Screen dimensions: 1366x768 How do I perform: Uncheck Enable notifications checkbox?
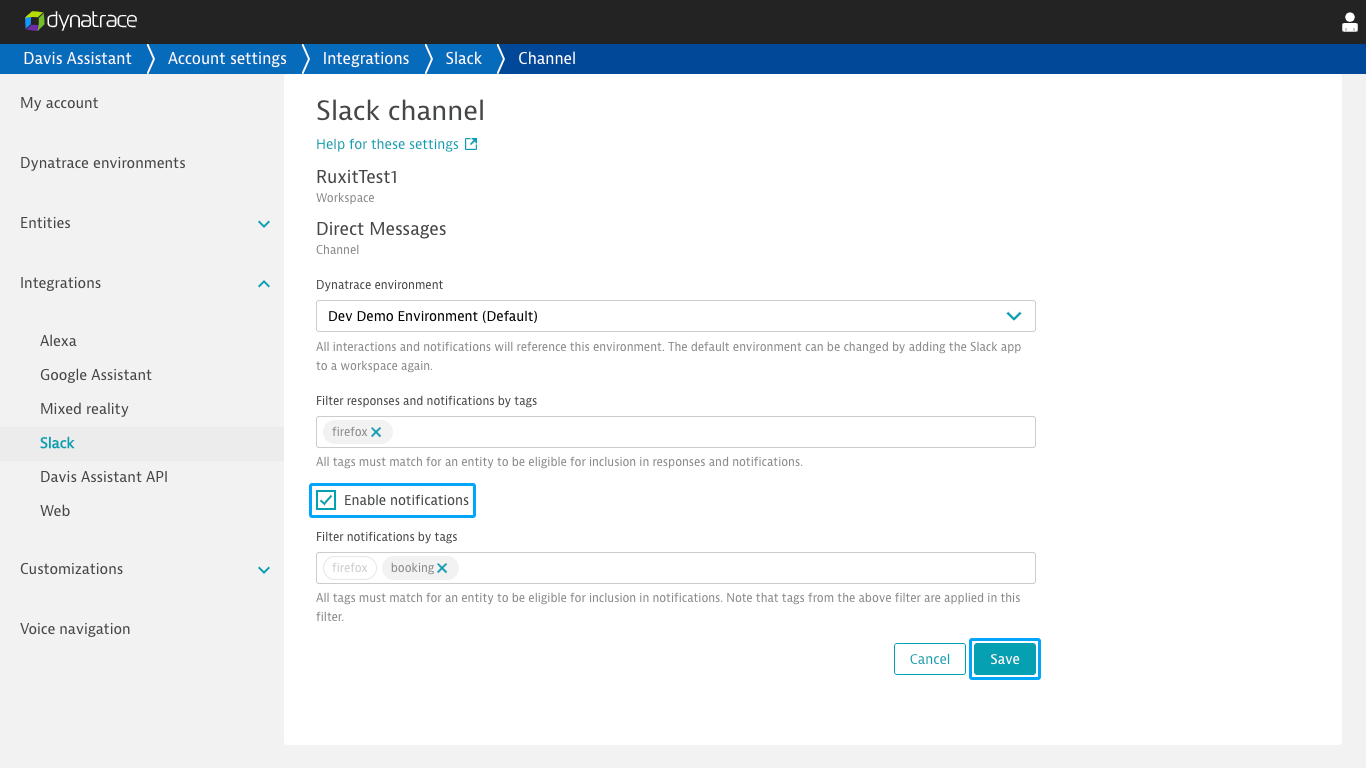coord(326,500)
